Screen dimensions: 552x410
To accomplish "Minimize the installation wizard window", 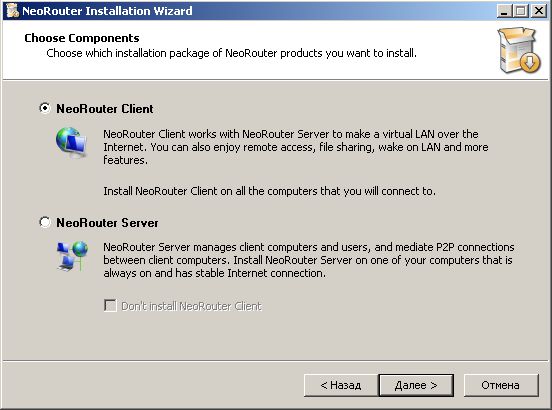I will pyautogui.click(x=504, y=11).
